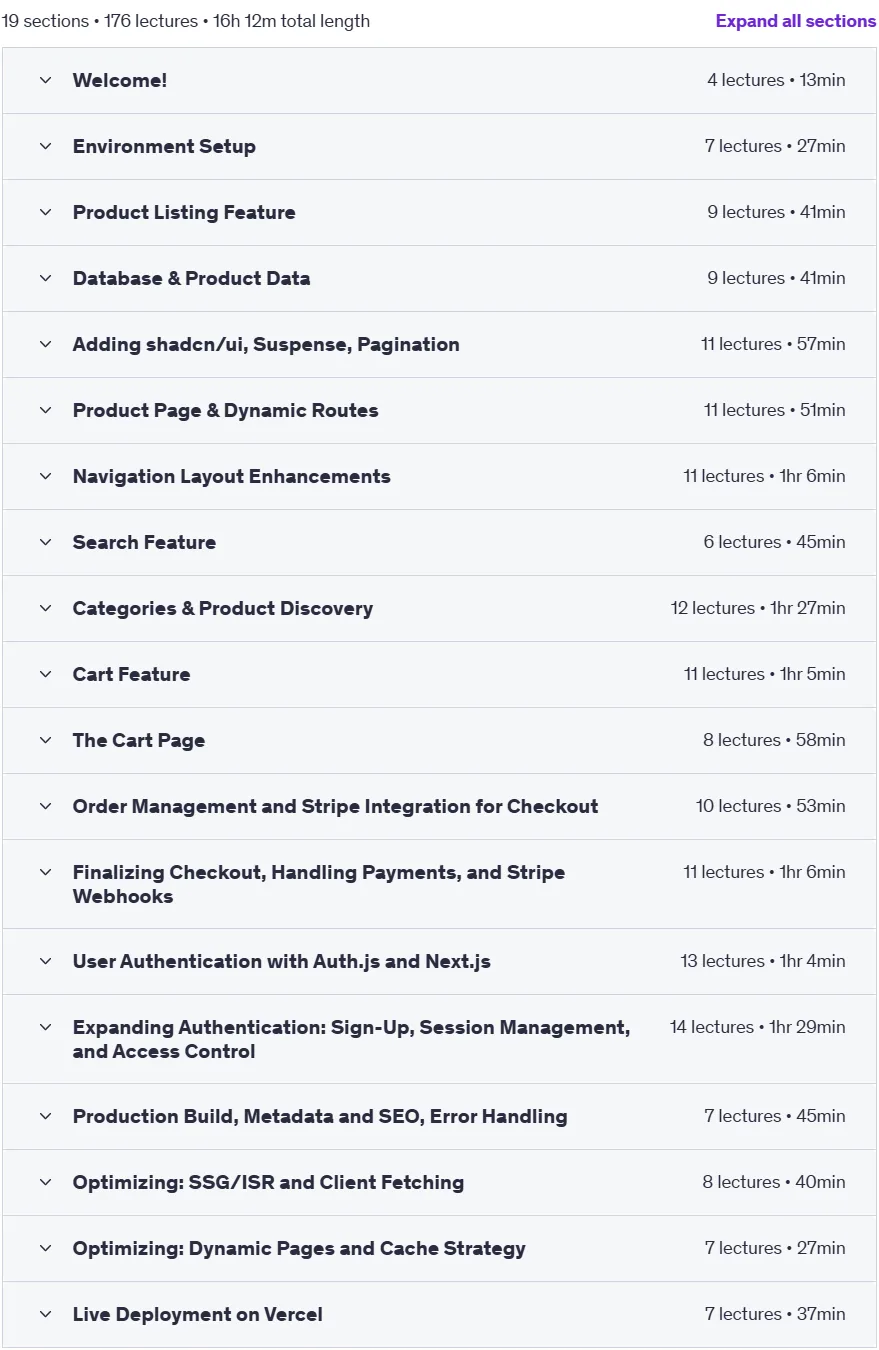Viewport: 879px width, 1350px height.
Task: Select Finalizing Checkout, Handling Payments section title
Action: coord(319,884)
